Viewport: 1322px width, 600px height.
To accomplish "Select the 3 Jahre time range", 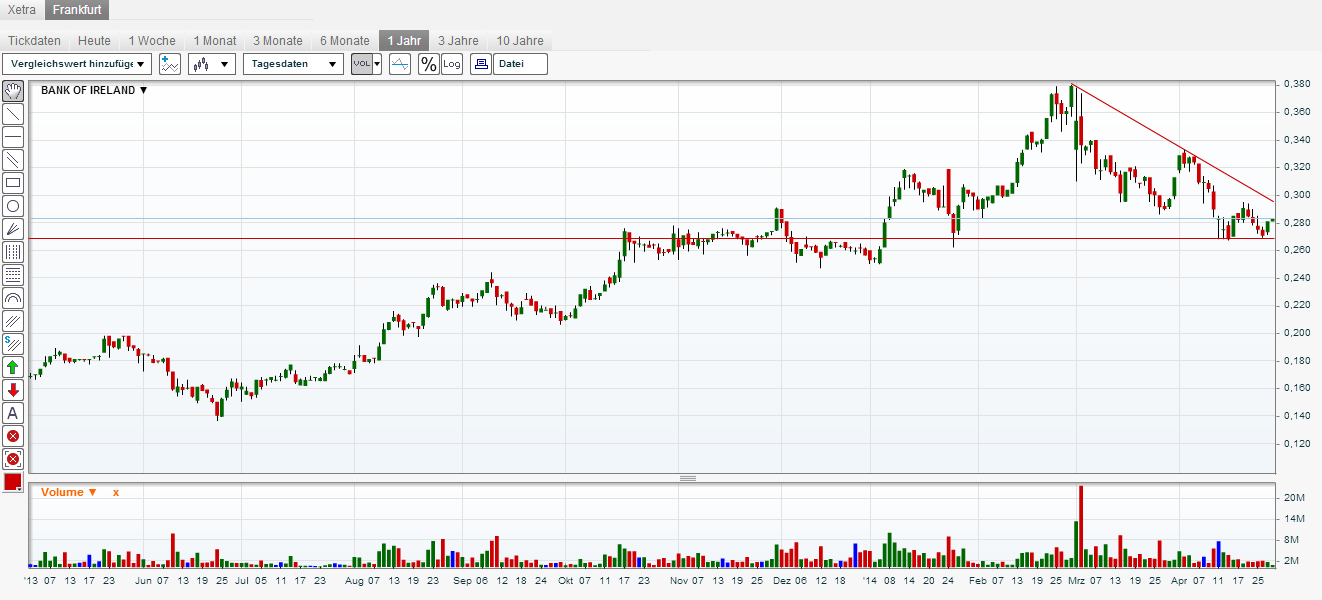I will click(x=459, y=41).
